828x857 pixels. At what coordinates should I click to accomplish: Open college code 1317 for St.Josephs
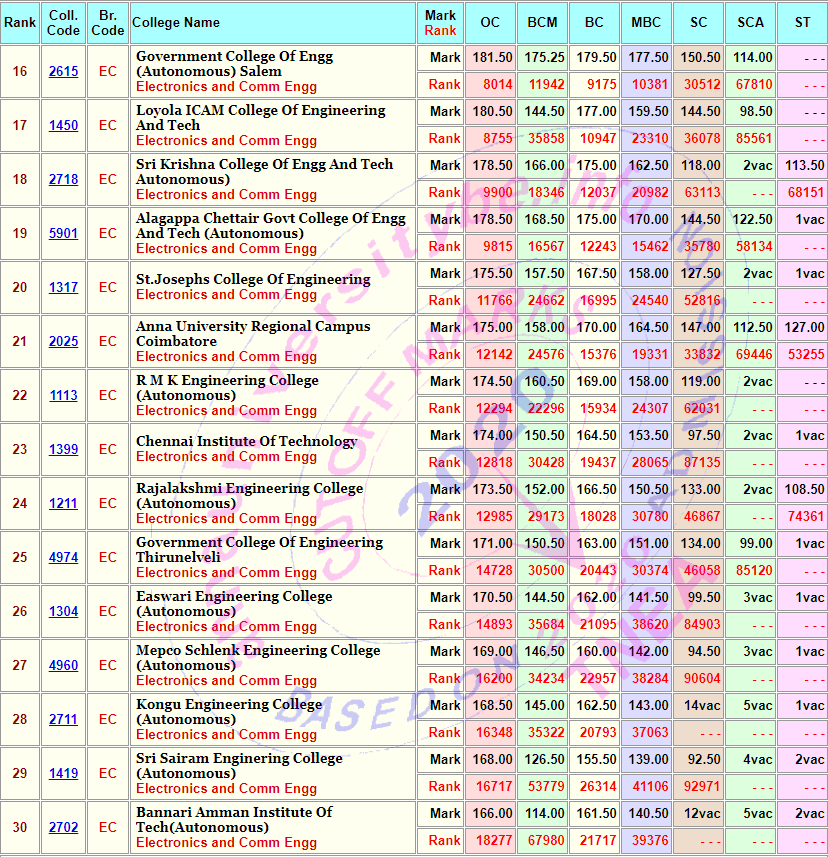(x=63, y=288)
